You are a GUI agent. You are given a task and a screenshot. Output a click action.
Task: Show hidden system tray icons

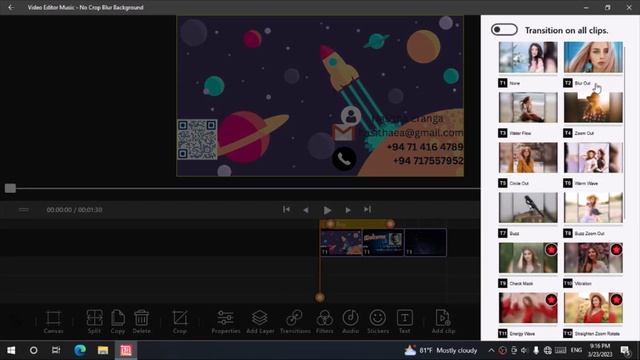click(x=491, y=350)
